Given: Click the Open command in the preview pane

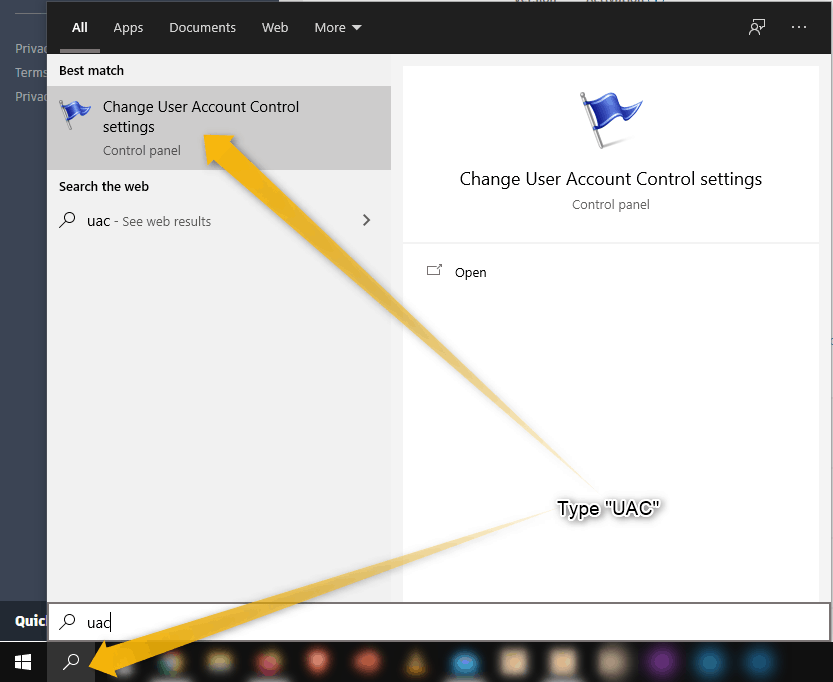Looking at the screenshot, I should [x=470, y=271].
